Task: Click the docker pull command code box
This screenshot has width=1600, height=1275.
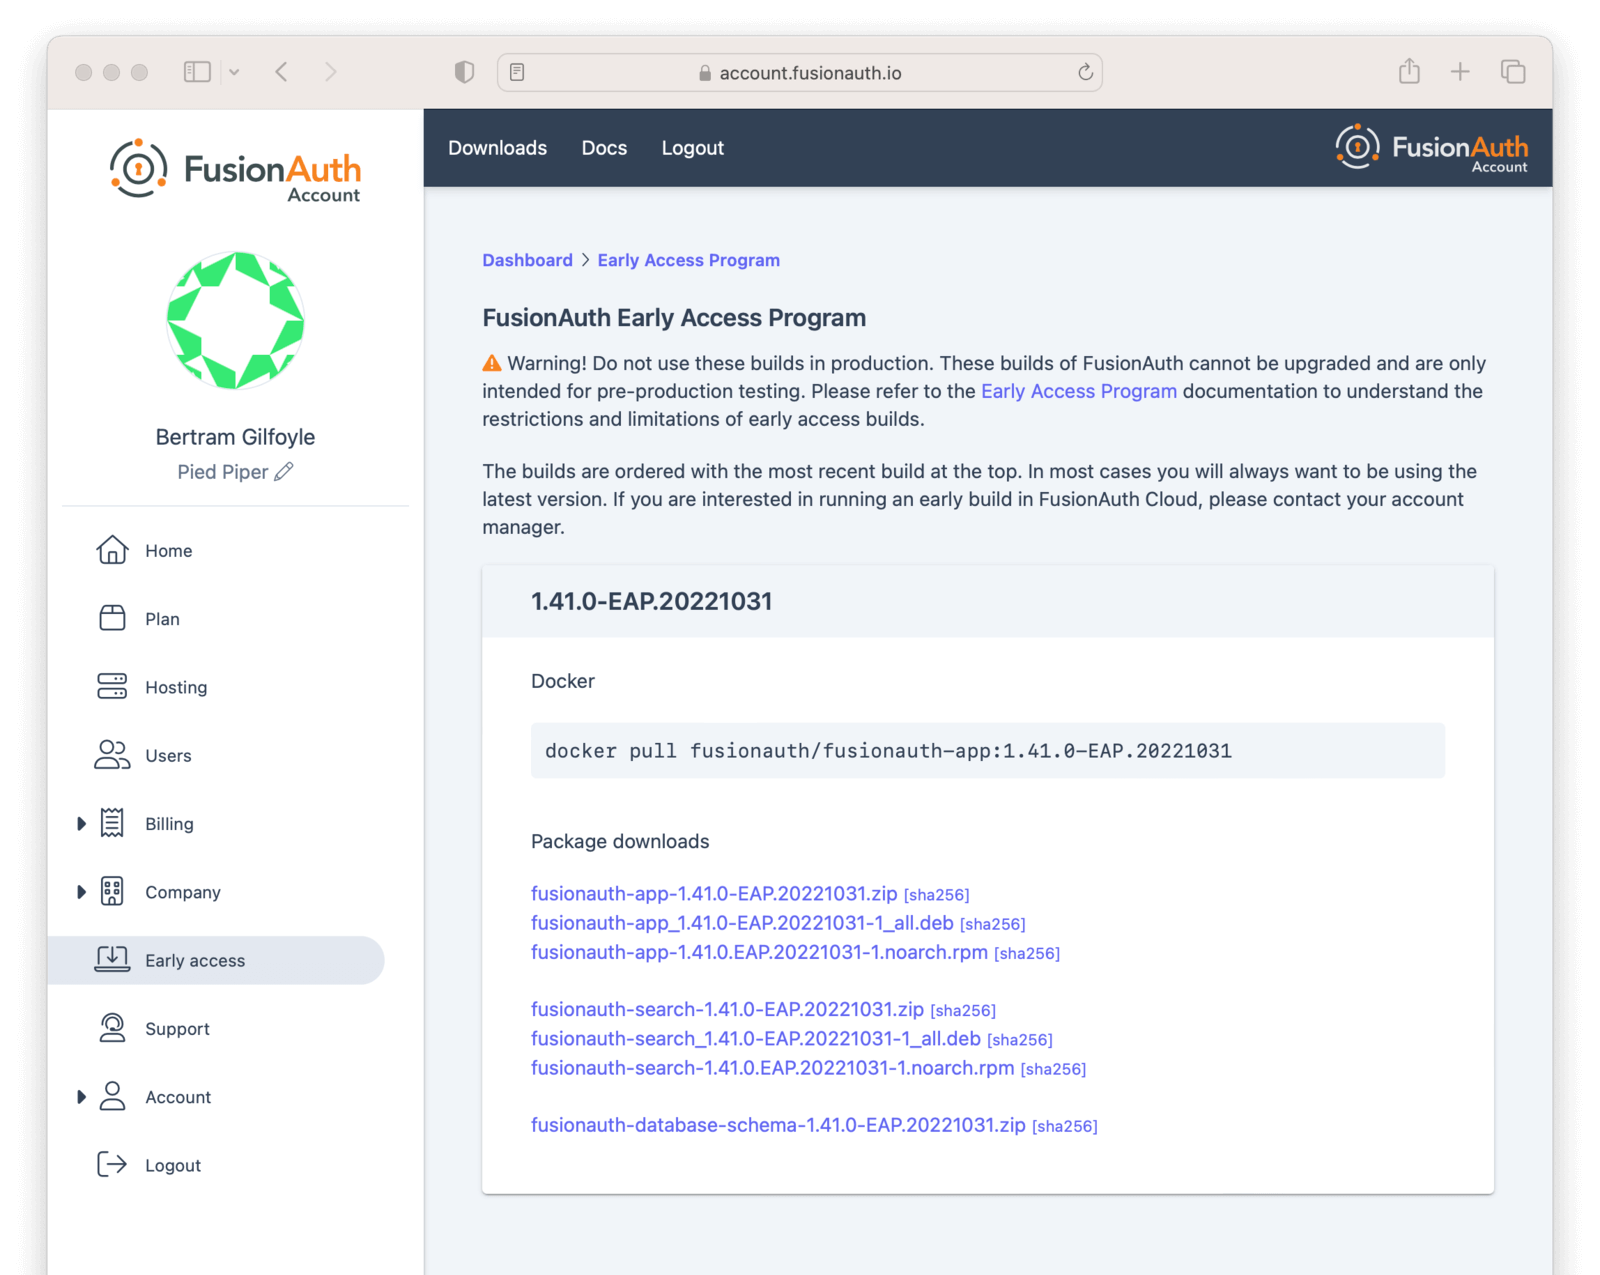Action: 987,750
